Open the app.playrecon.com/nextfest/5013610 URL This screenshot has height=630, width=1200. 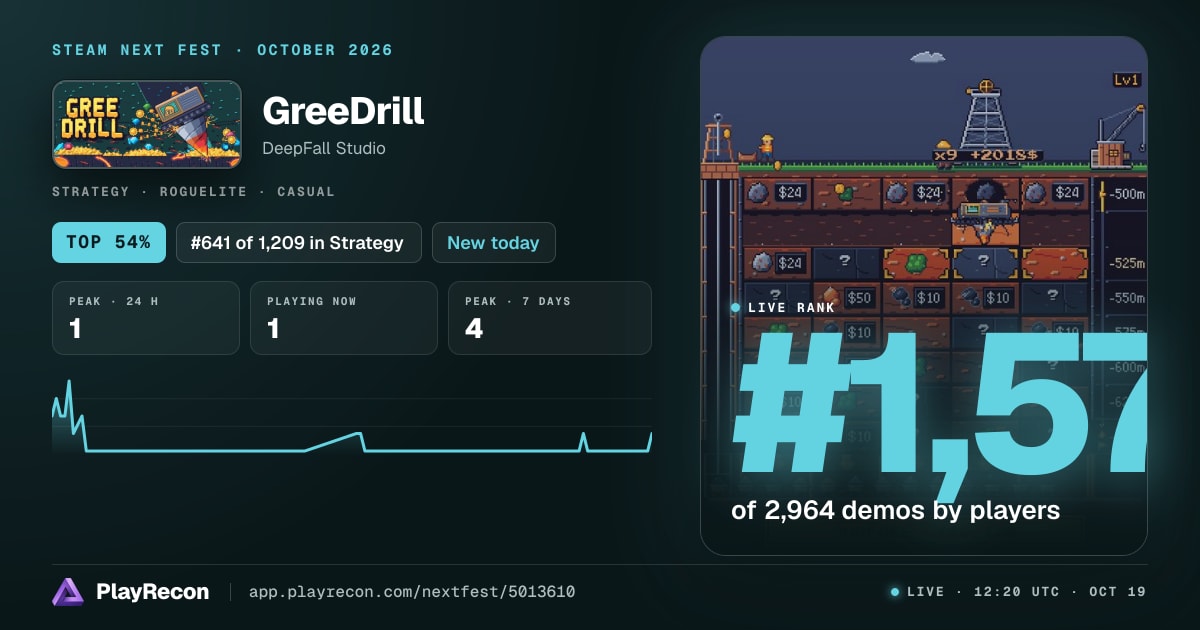(411, 592)
